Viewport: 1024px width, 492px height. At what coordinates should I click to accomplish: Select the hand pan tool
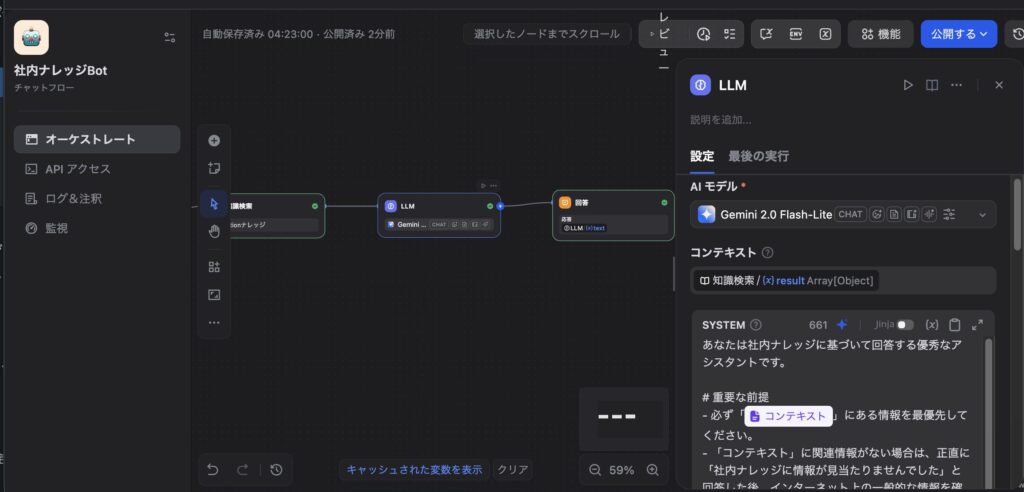point(214,232)
